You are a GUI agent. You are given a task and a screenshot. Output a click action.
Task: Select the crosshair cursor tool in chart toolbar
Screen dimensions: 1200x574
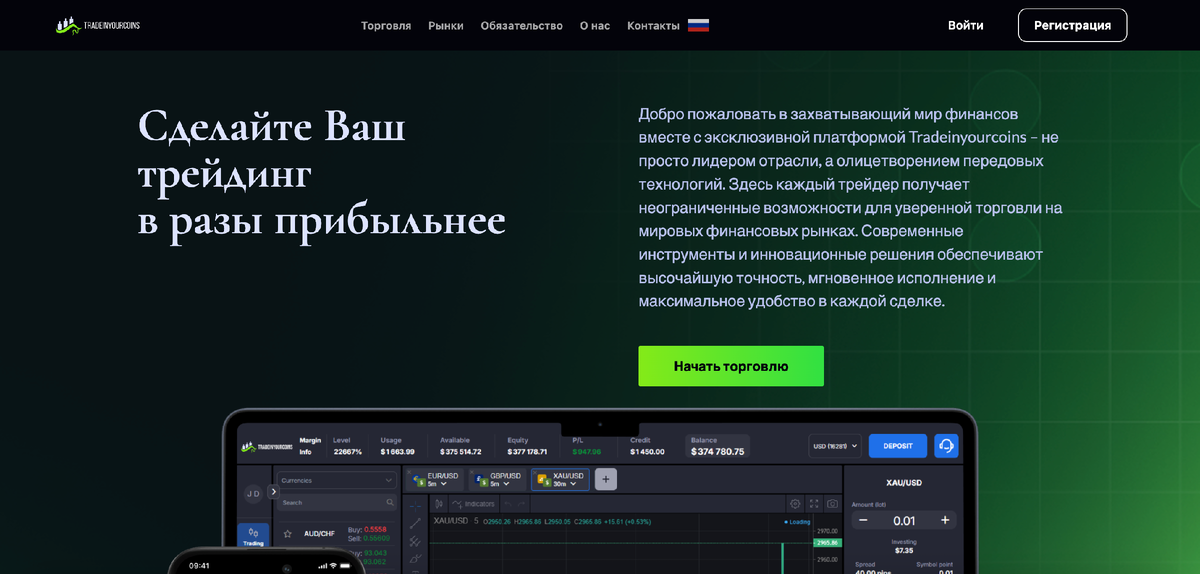pos(415,506)
